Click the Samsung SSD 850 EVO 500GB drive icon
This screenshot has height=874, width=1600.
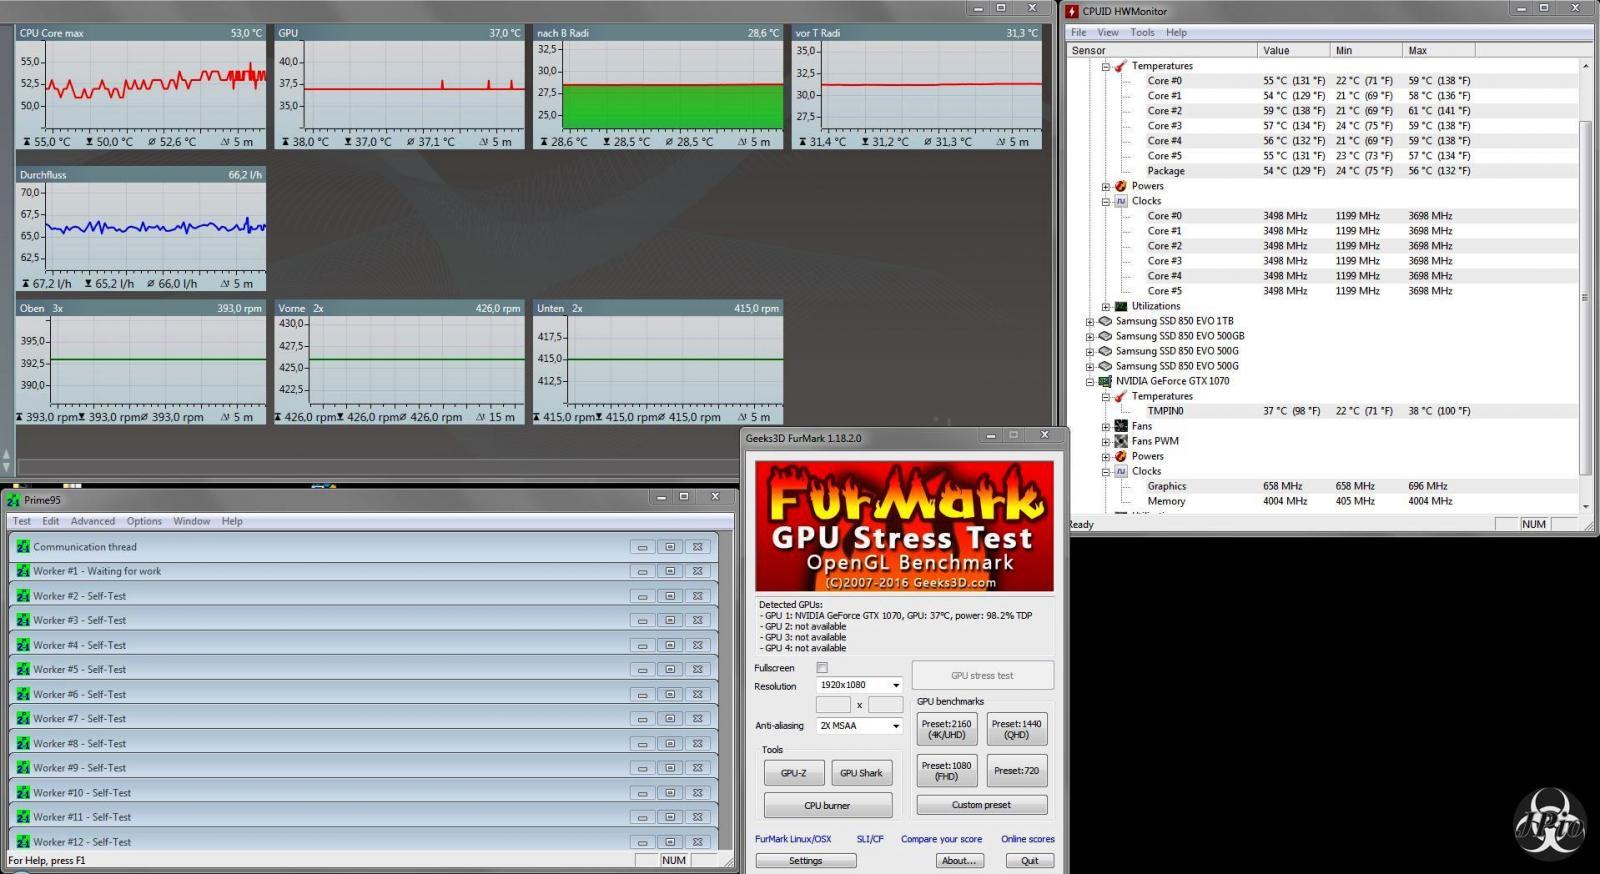1105,336
